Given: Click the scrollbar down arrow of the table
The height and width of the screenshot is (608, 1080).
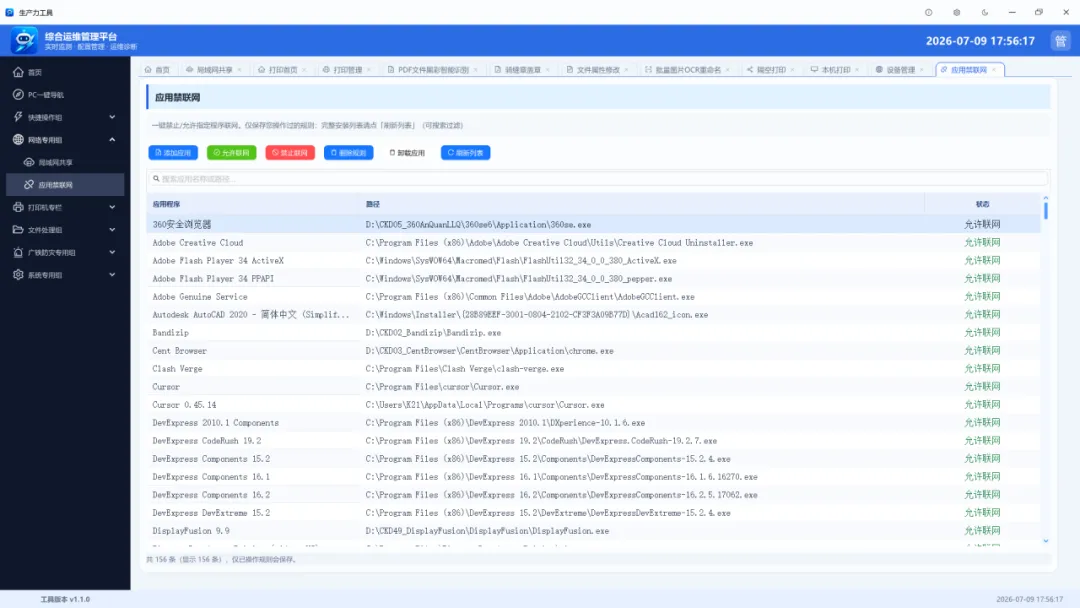Looking at the screenshot, I should (1046, 541).
